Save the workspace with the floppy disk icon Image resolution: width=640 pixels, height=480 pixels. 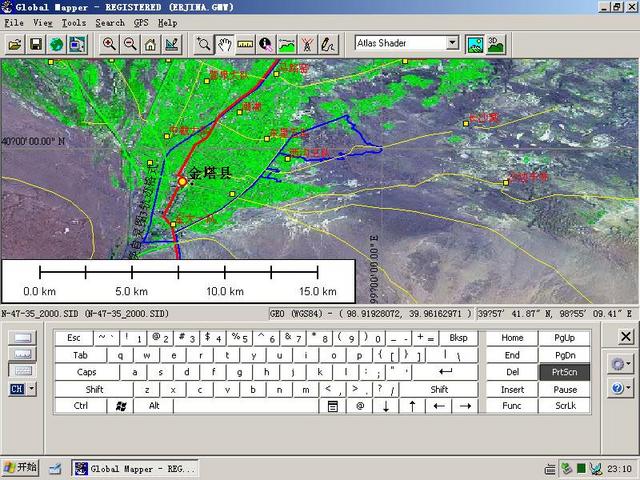(36, 44)
